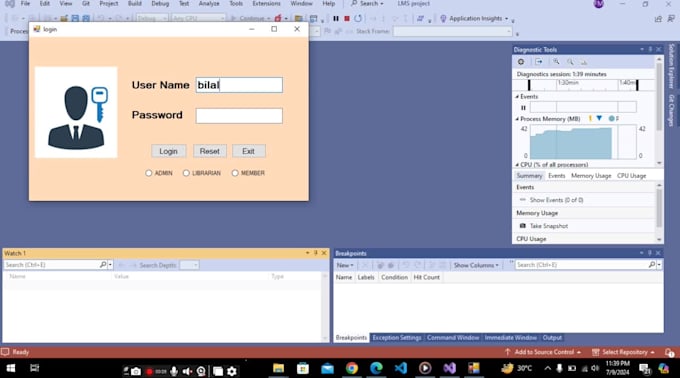The image size is (680, 378).
Task: Switch to the Immediate Window tab
Action: coord(510,338)
